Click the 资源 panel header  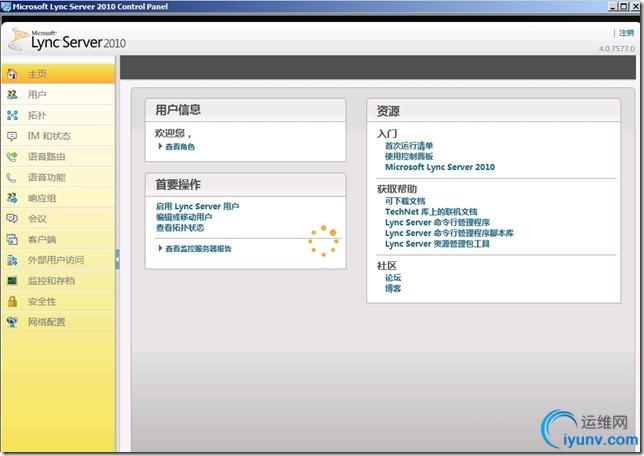pos(493,111)
